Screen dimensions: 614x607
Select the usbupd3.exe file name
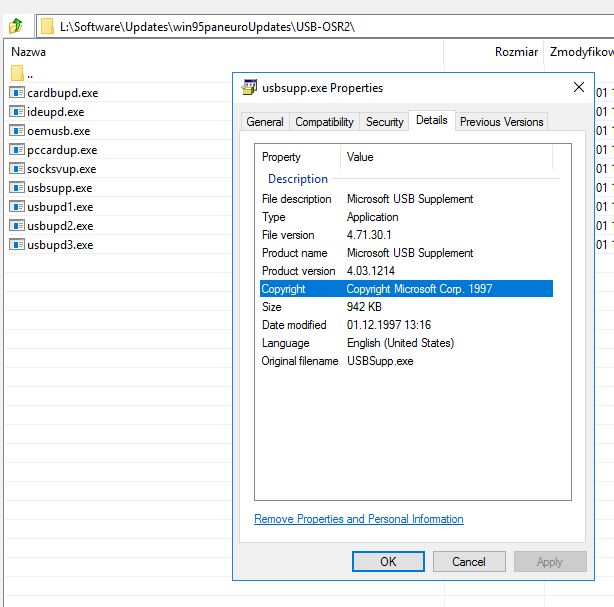[x=60, y=245]
